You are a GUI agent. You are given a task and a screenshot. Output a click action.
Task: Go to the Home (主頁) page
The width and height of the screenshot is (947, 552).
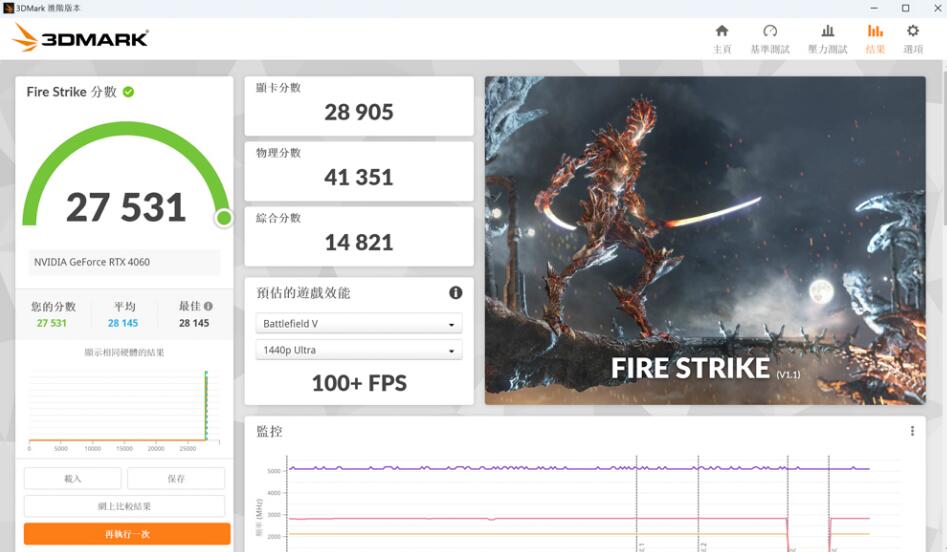[721, 39]
